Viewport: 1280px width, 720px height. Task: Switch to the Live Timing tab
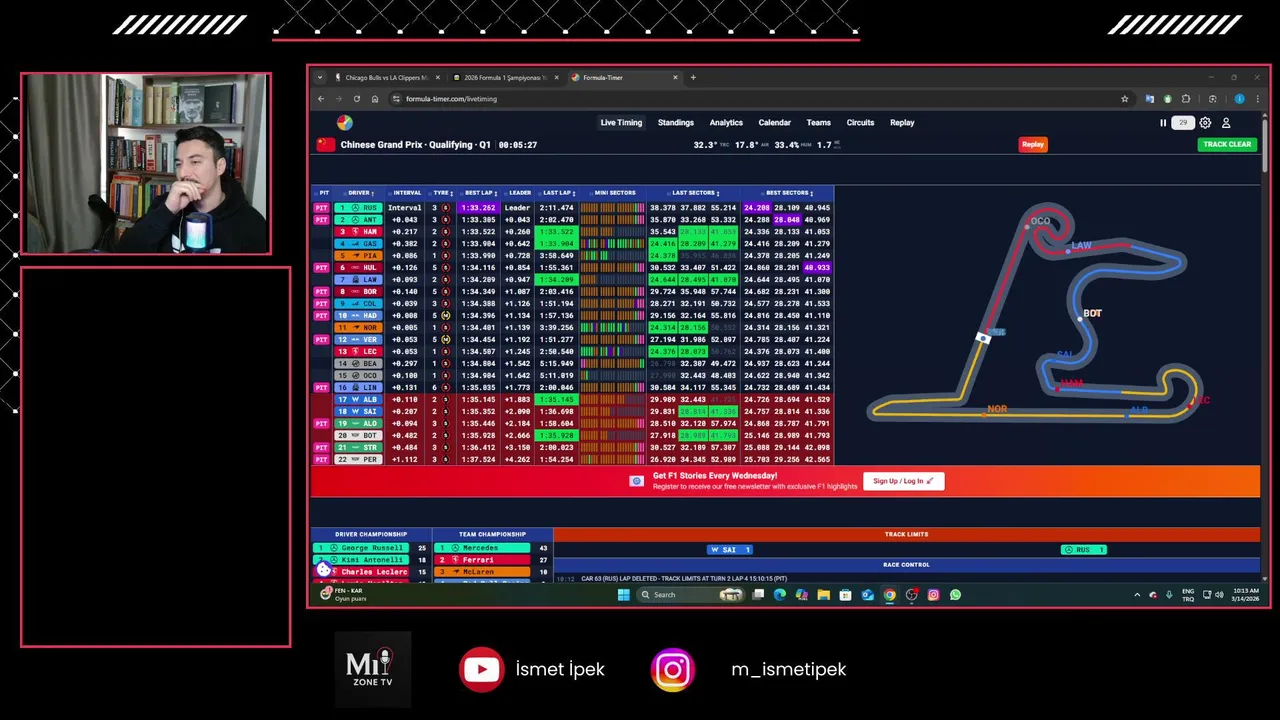point(621,123)
